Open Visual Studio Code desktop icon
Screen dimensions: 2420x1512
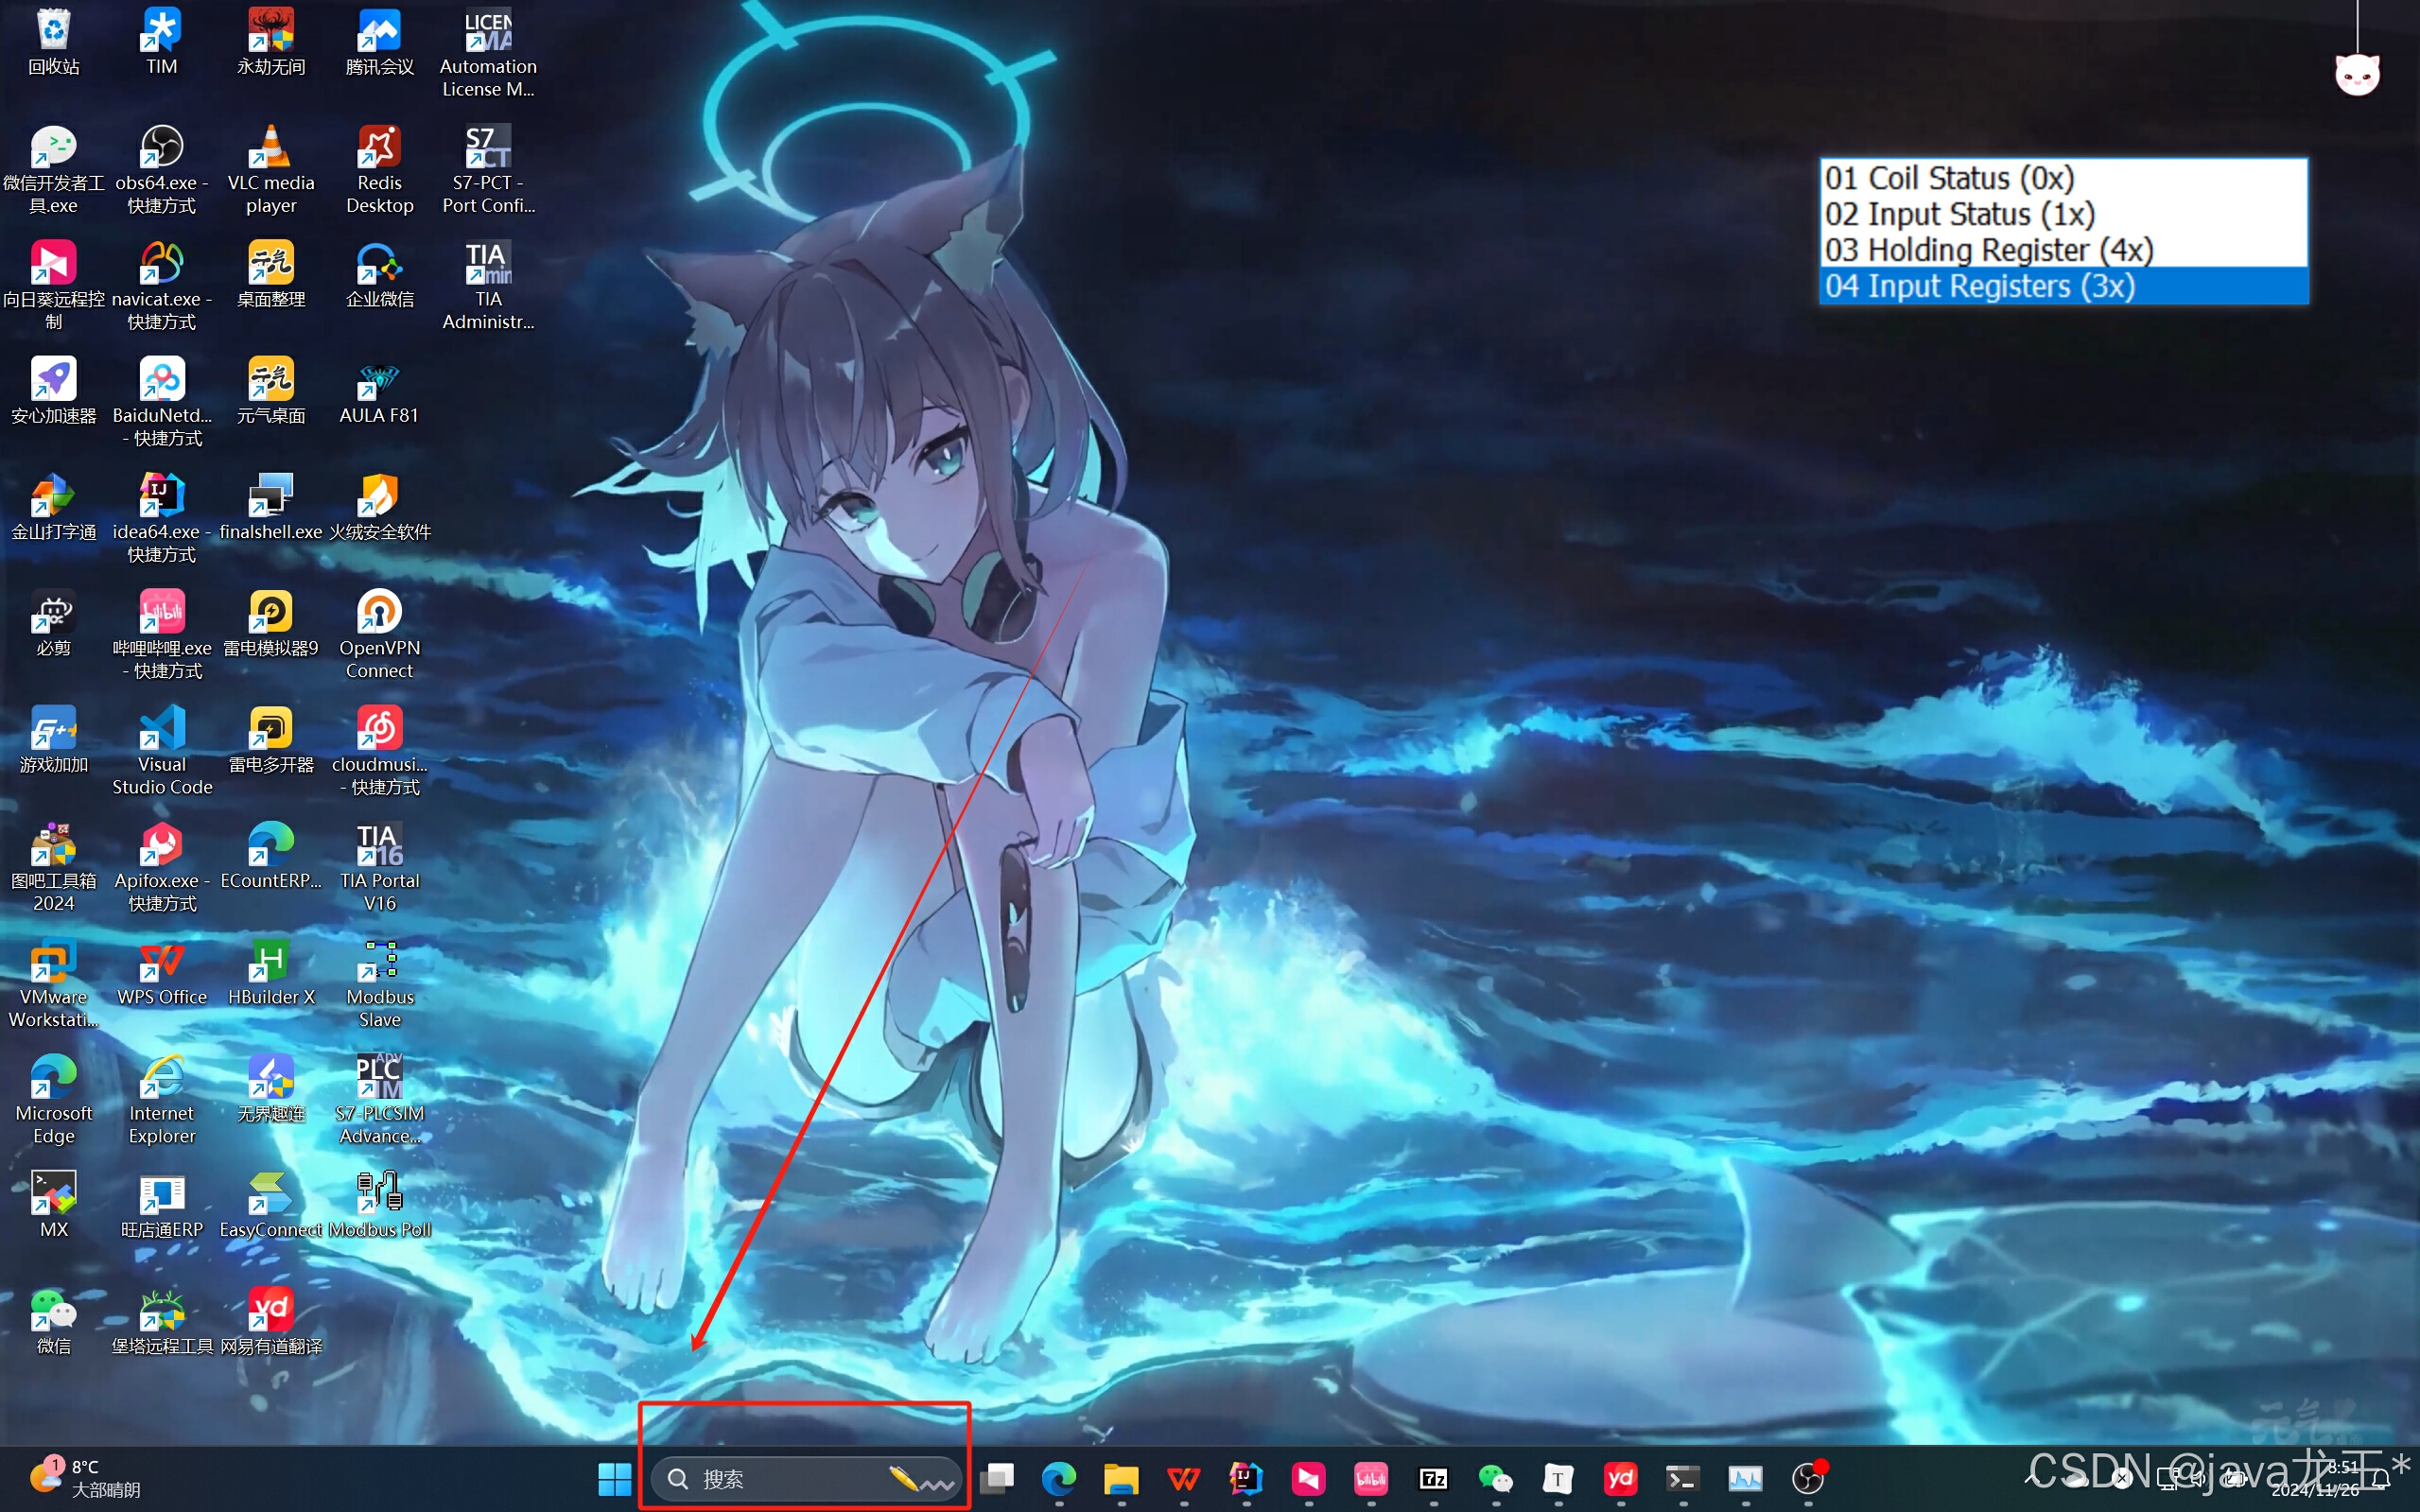point(162,729)
